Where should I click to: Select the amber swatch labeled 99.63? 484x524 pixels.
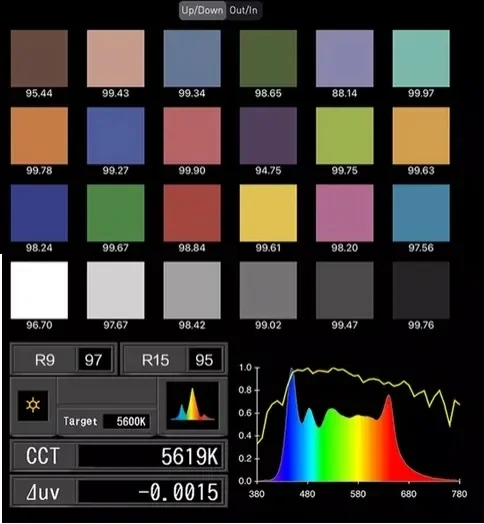click(421, 136)
